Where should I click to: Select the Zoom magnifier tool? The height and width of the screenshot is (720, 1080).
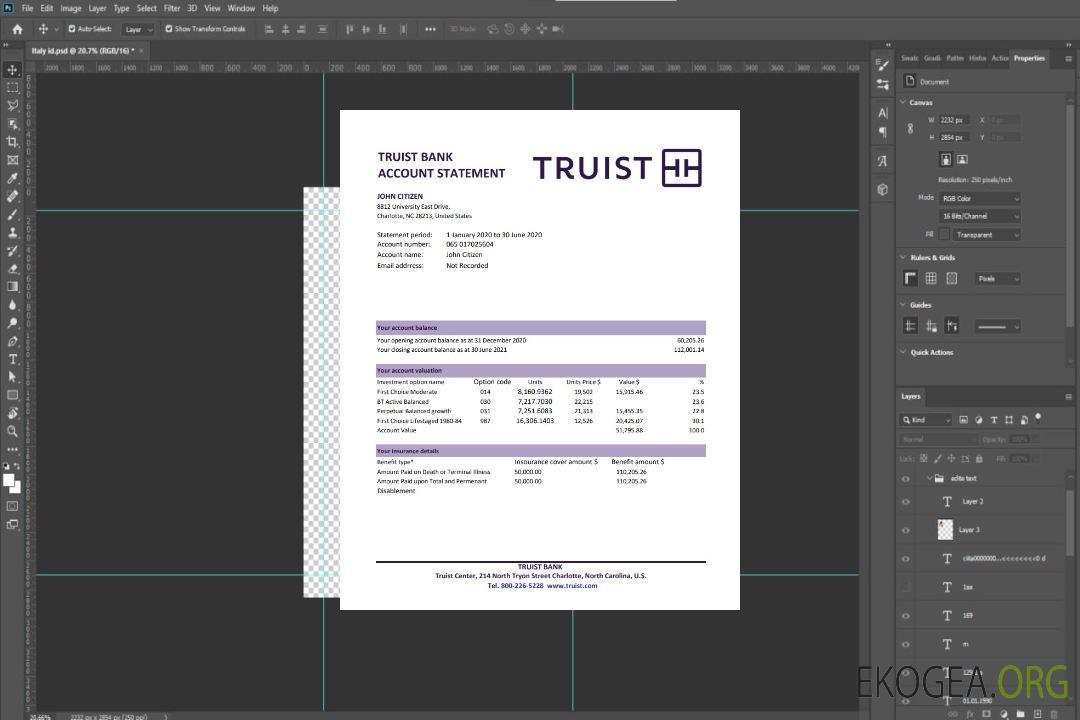point(12,431)
